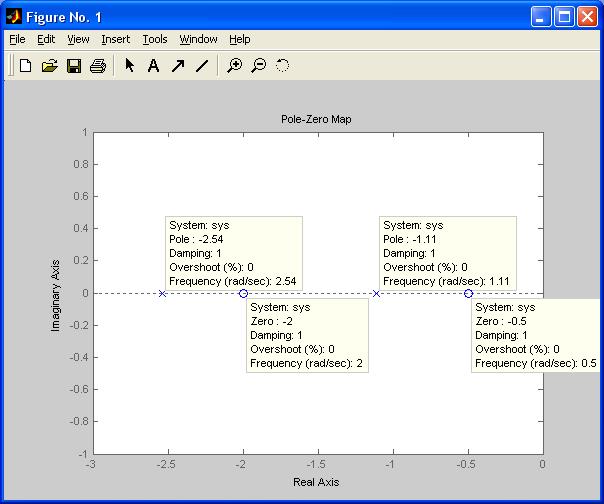Open the Tools menu
Image resolution: width=604 pixels, height=504 pixels.
pos(155,39)
